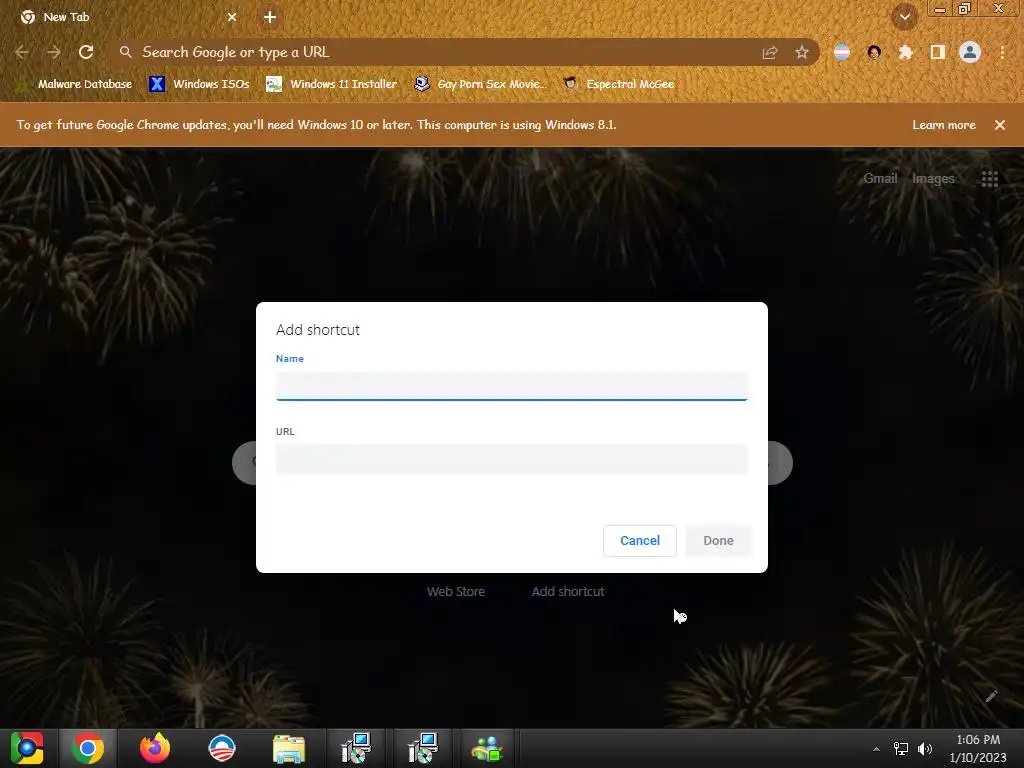Open the clock showing 1:06 PM
The height and width of the screenshot is (768, 1024).
[978, 748]
